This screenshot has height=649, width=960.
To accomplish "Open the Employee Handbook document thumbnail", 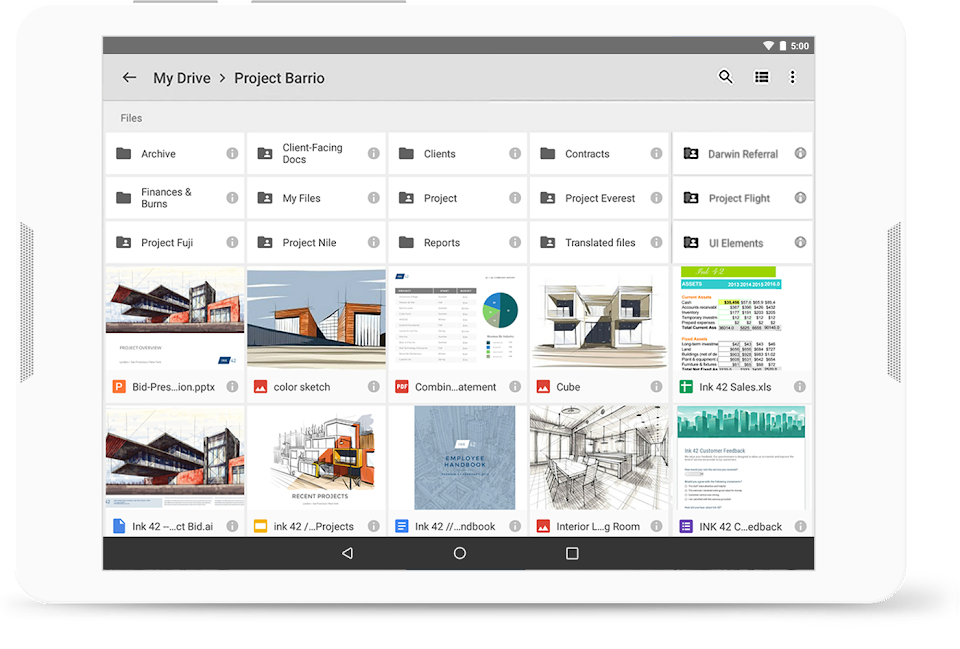I will [x=457, y=458].
